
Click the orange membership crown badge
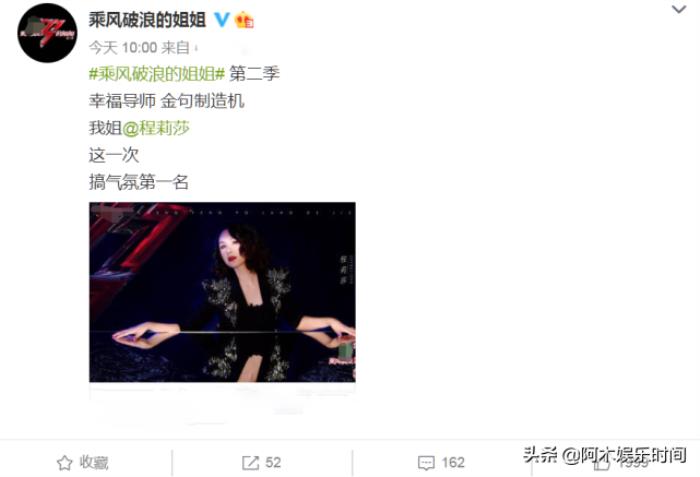pos(244,20)
